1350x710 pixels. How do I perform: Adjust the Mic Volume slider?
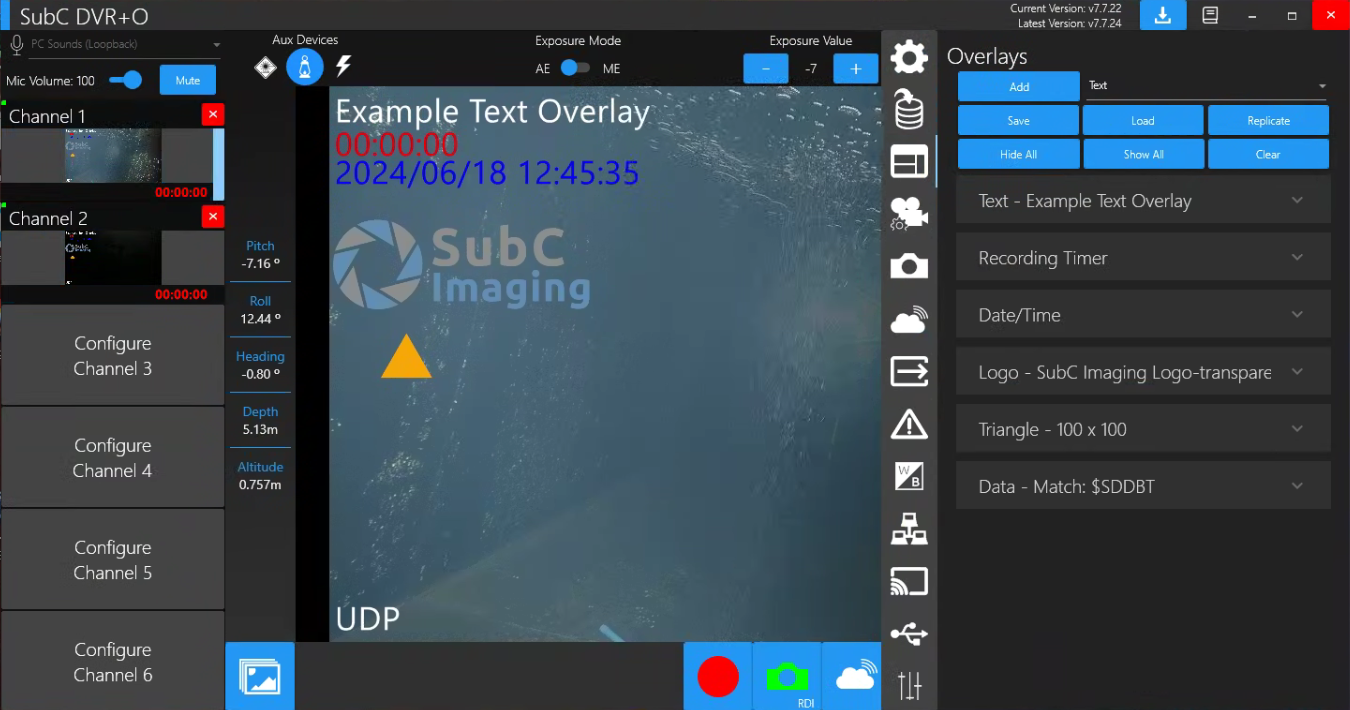tap(126, 80)
